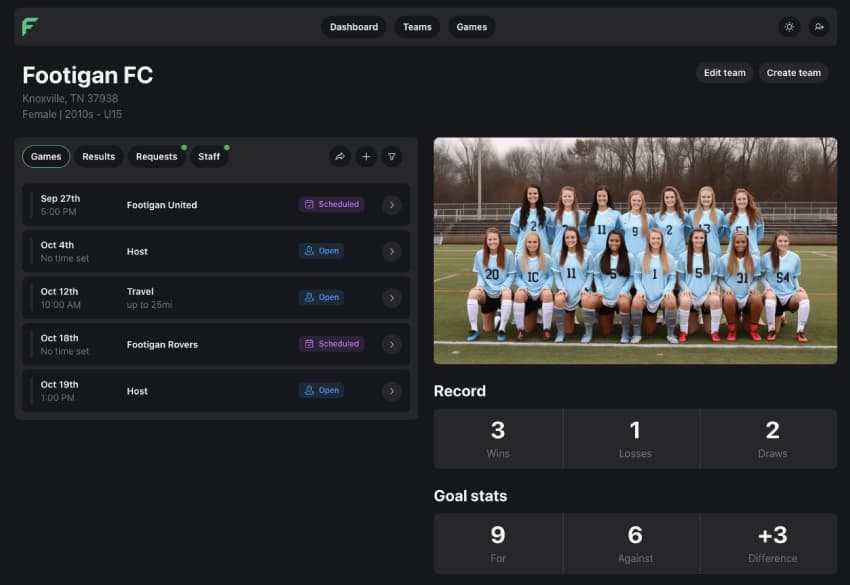Click the invite user icon at top right
The height and width of the screenshot is (585, 850).
point(819,28)
